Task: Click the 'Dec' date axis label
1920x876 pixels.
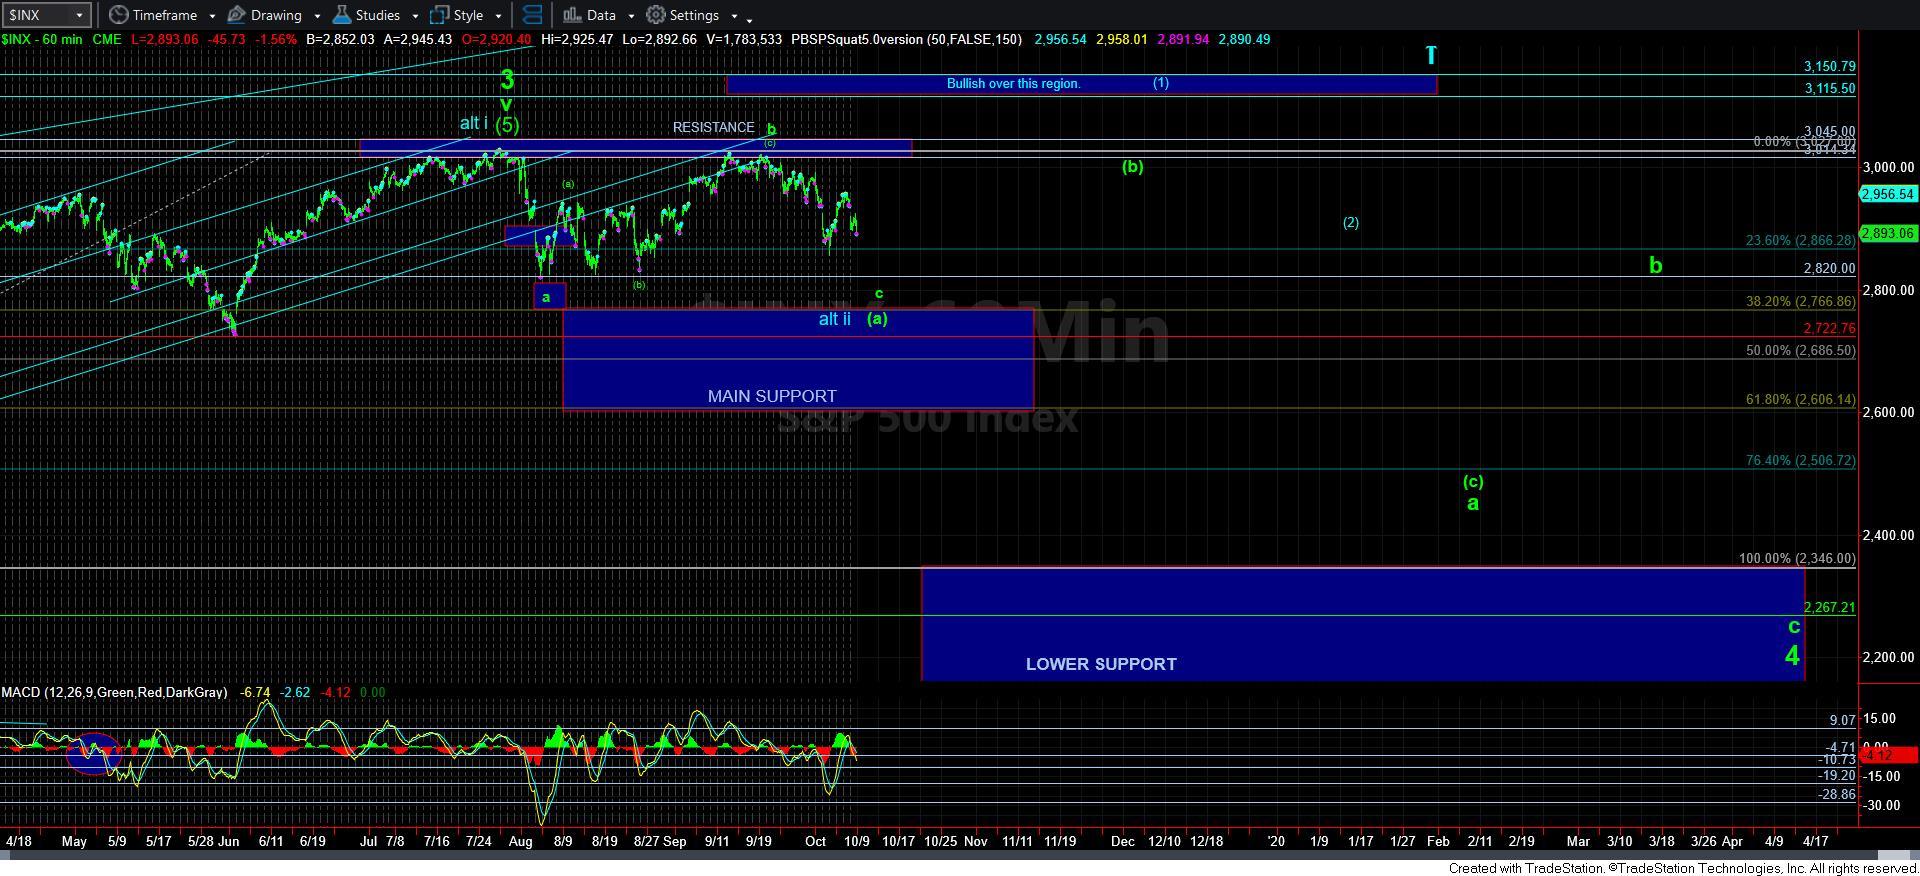Action: 1122,842
